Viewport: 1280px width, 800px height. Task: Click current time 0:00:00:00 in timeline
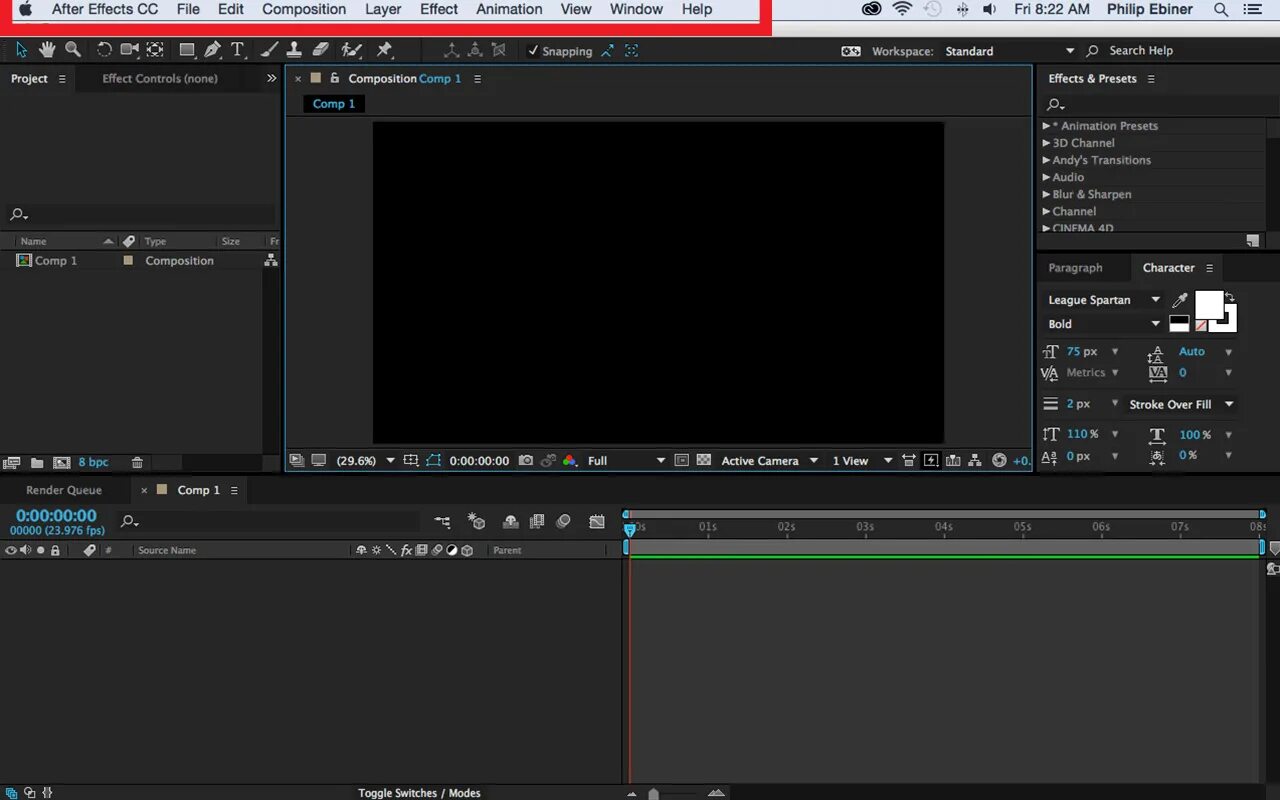coord(56,516)
